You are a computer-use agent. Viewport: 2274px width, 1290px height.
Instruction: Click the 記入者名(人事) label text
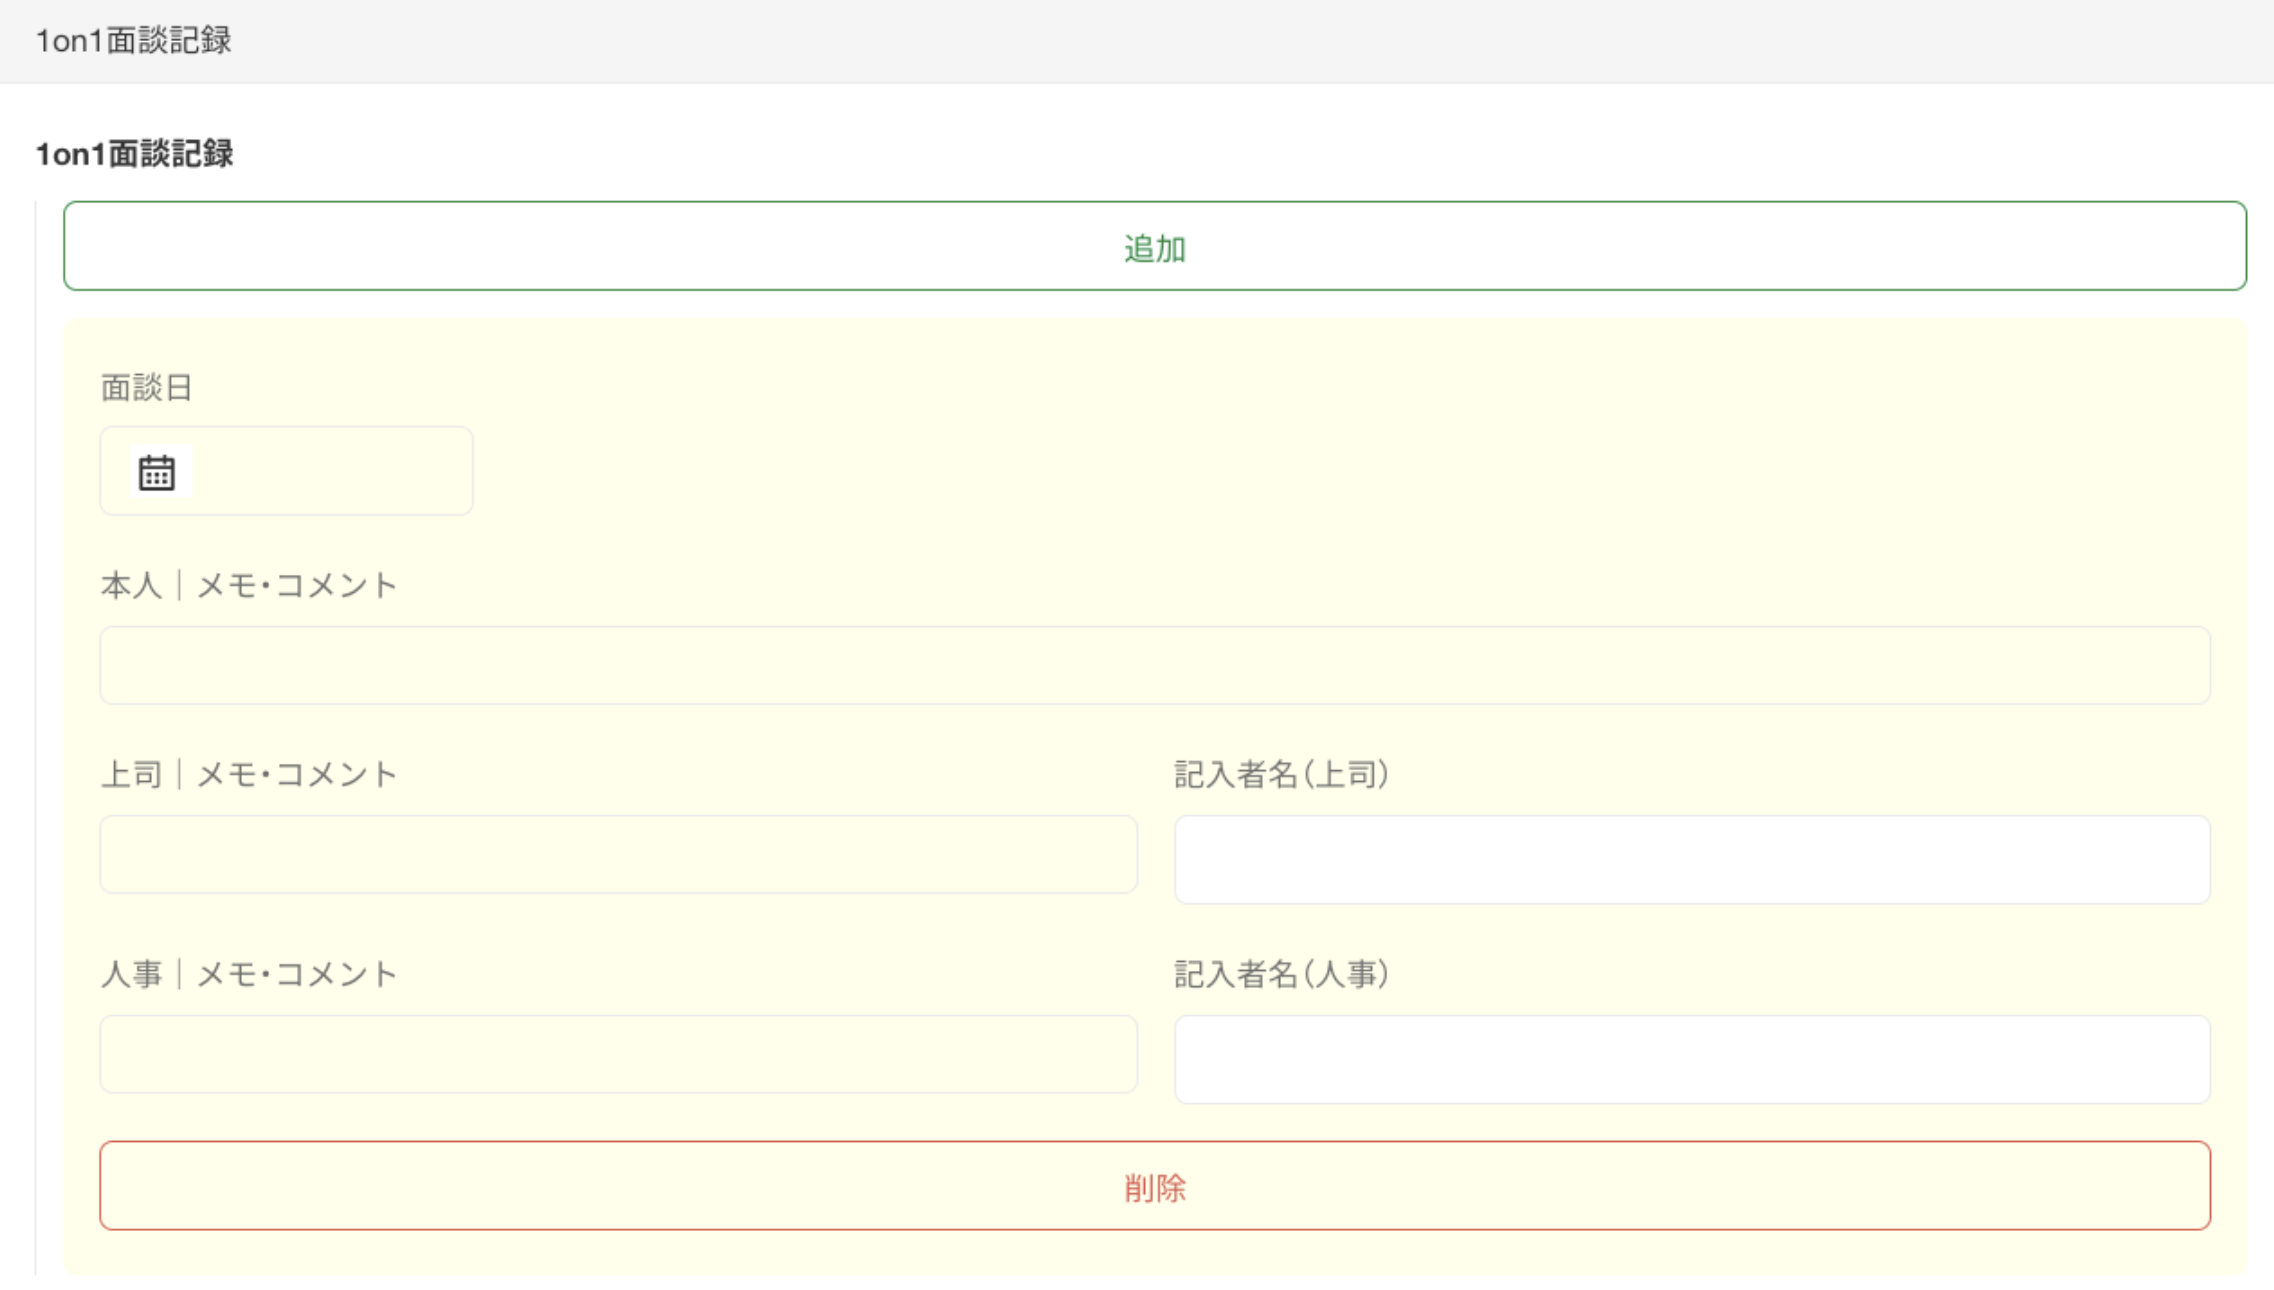click(x=1281, y=974)
